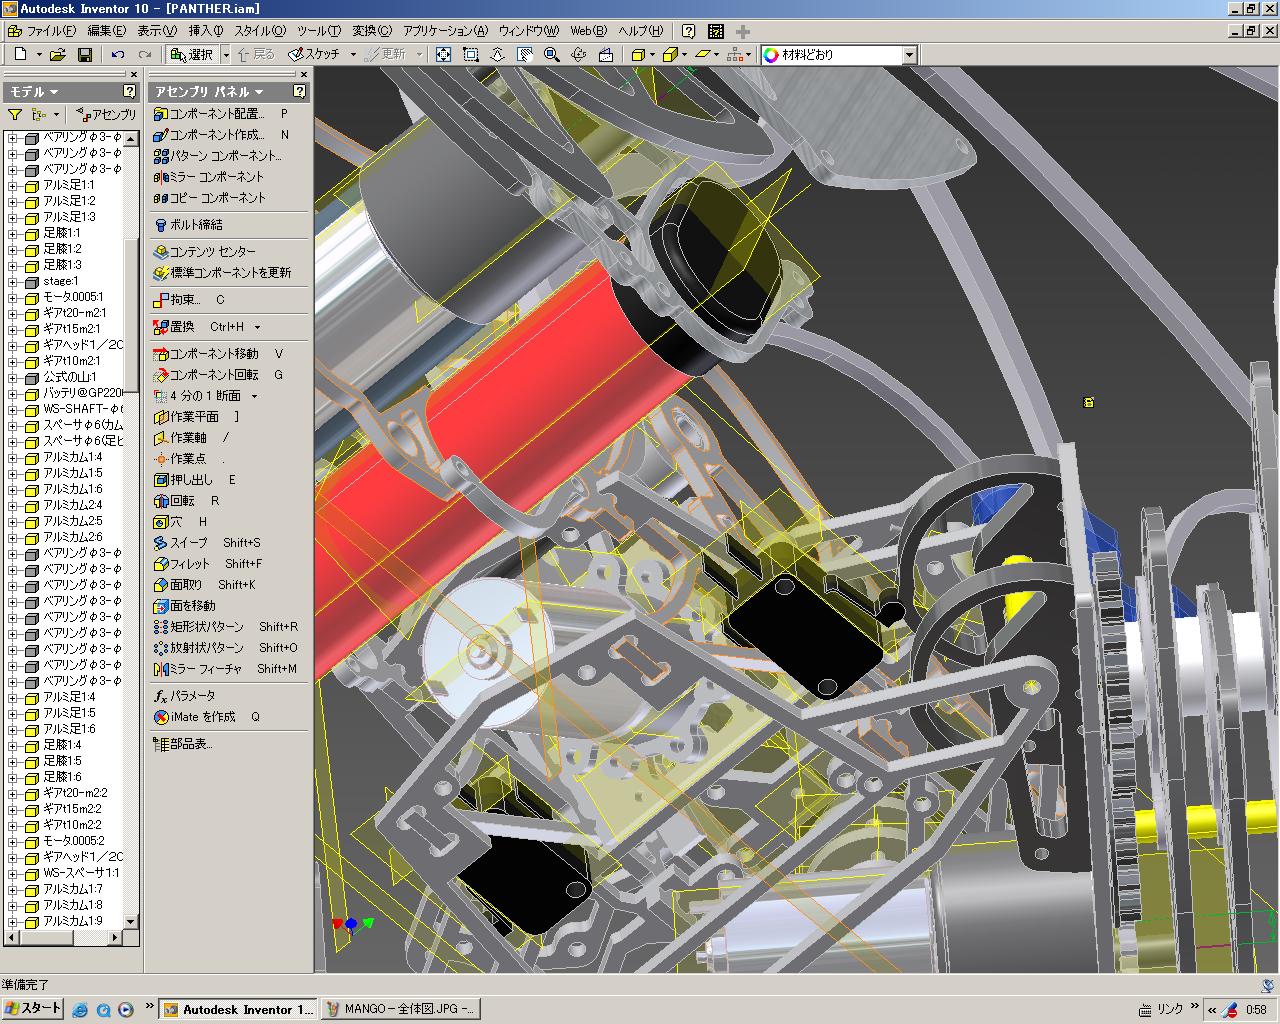
Task: Start コンポーネント配置 (Place Component) tool
Action: (x=210, y=114)
